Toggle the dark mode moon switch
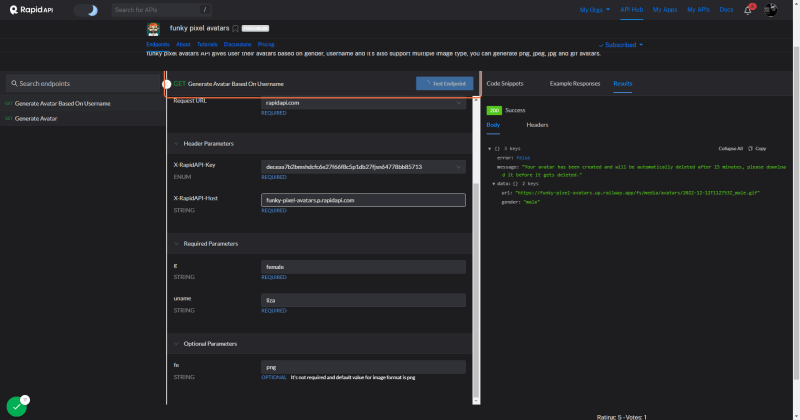The image size is (800, 420). click(86, 10)
